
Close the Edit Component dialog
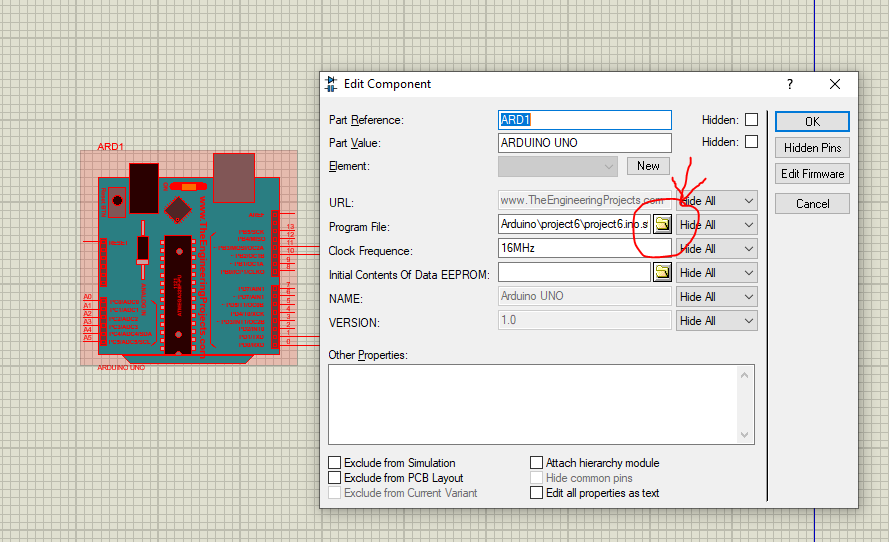point(835,84)
